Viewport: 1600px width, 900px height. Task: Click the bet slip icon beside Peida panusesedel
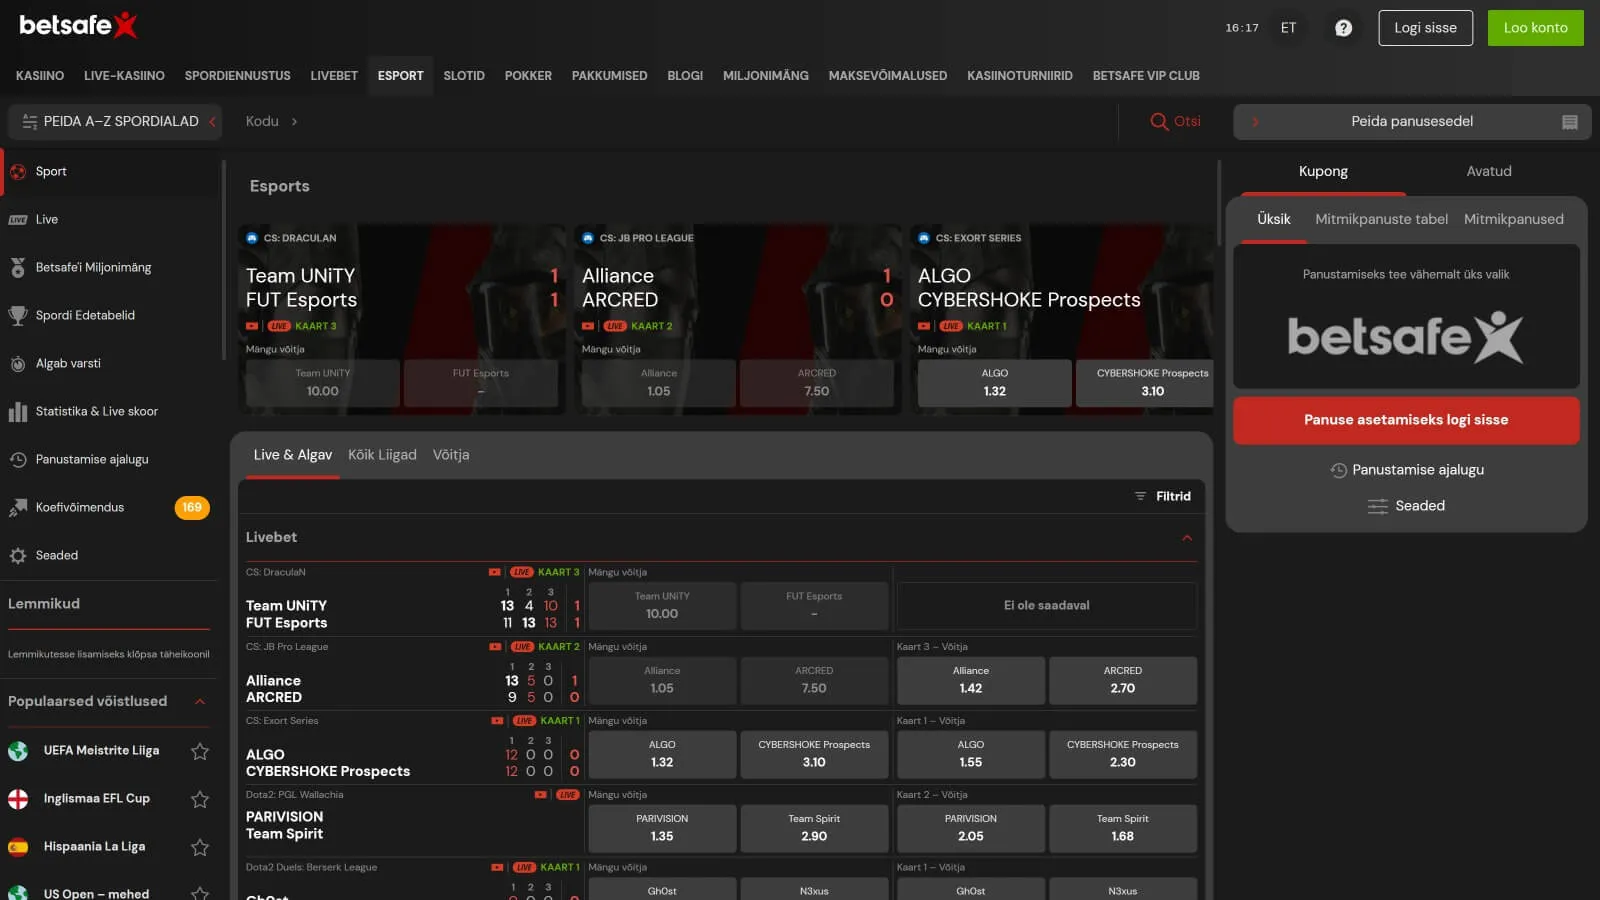click(1569, 122)
